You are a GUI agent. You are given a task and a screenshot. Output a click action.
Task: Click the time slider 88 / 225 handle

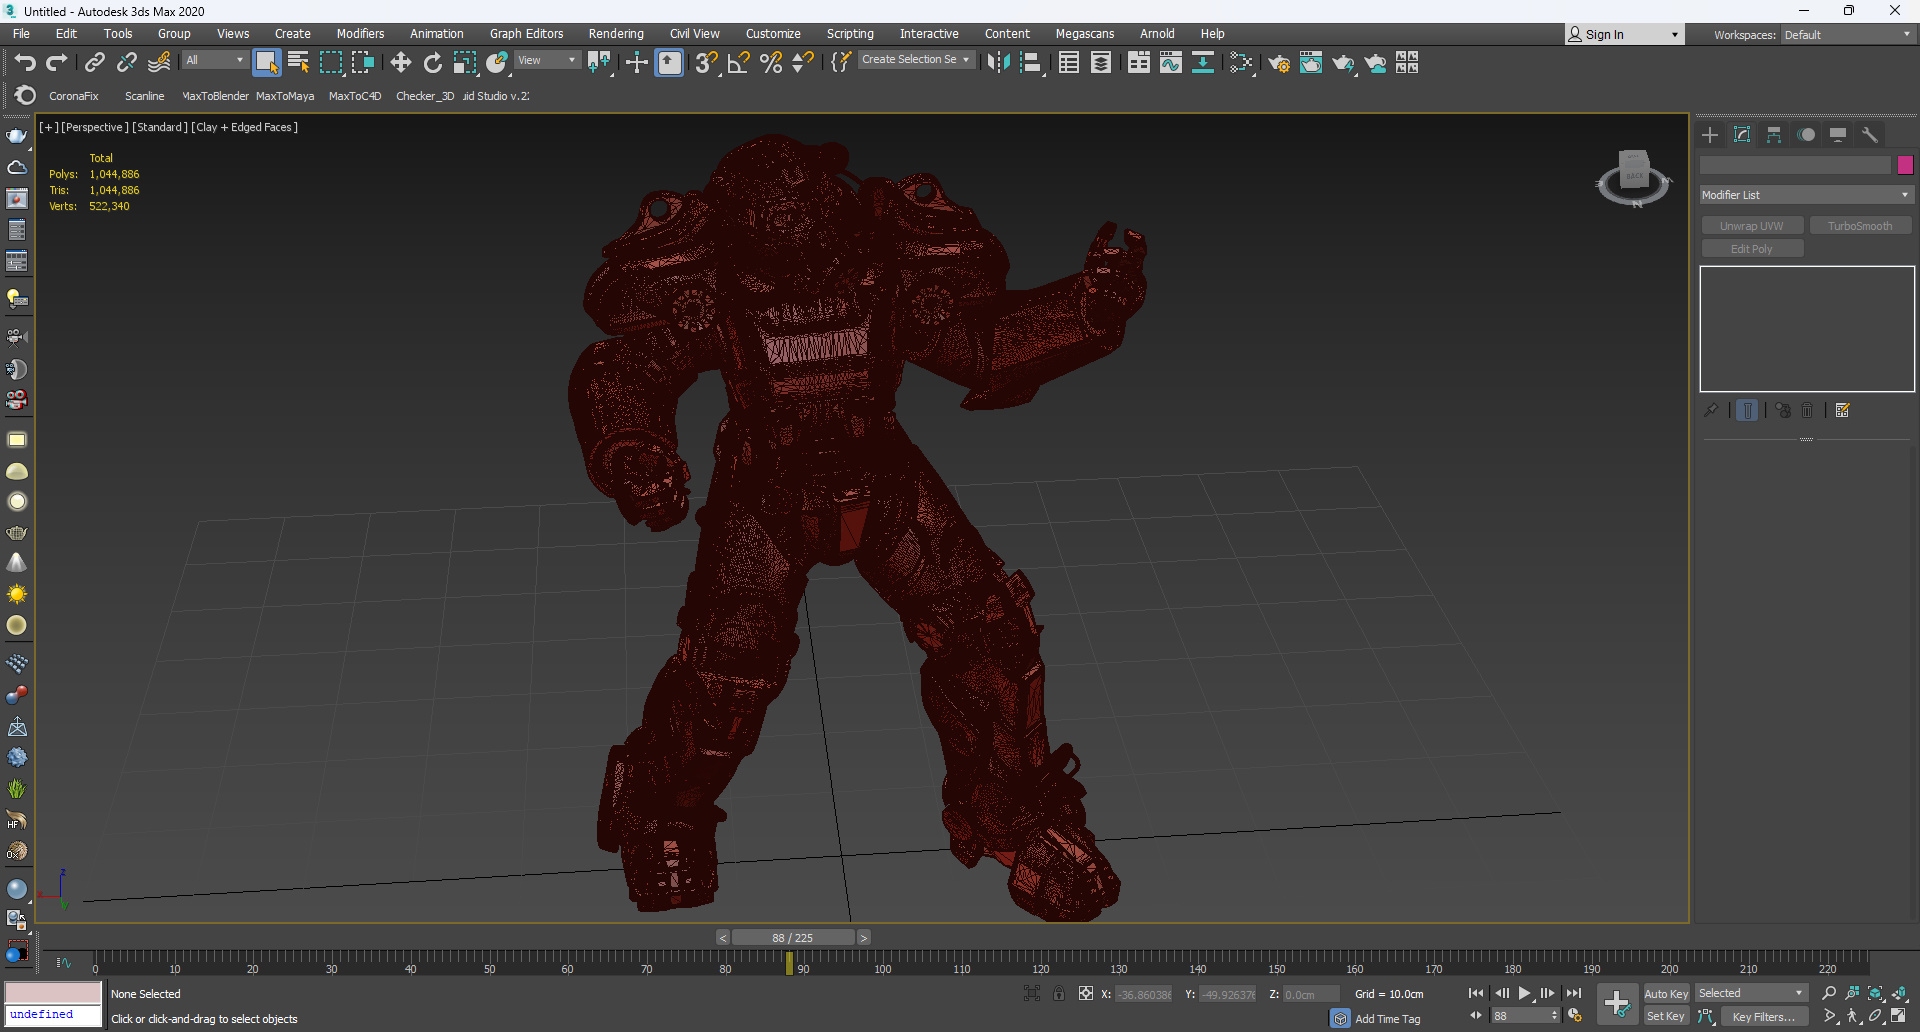pyautogui.click(x=793, y=938)
